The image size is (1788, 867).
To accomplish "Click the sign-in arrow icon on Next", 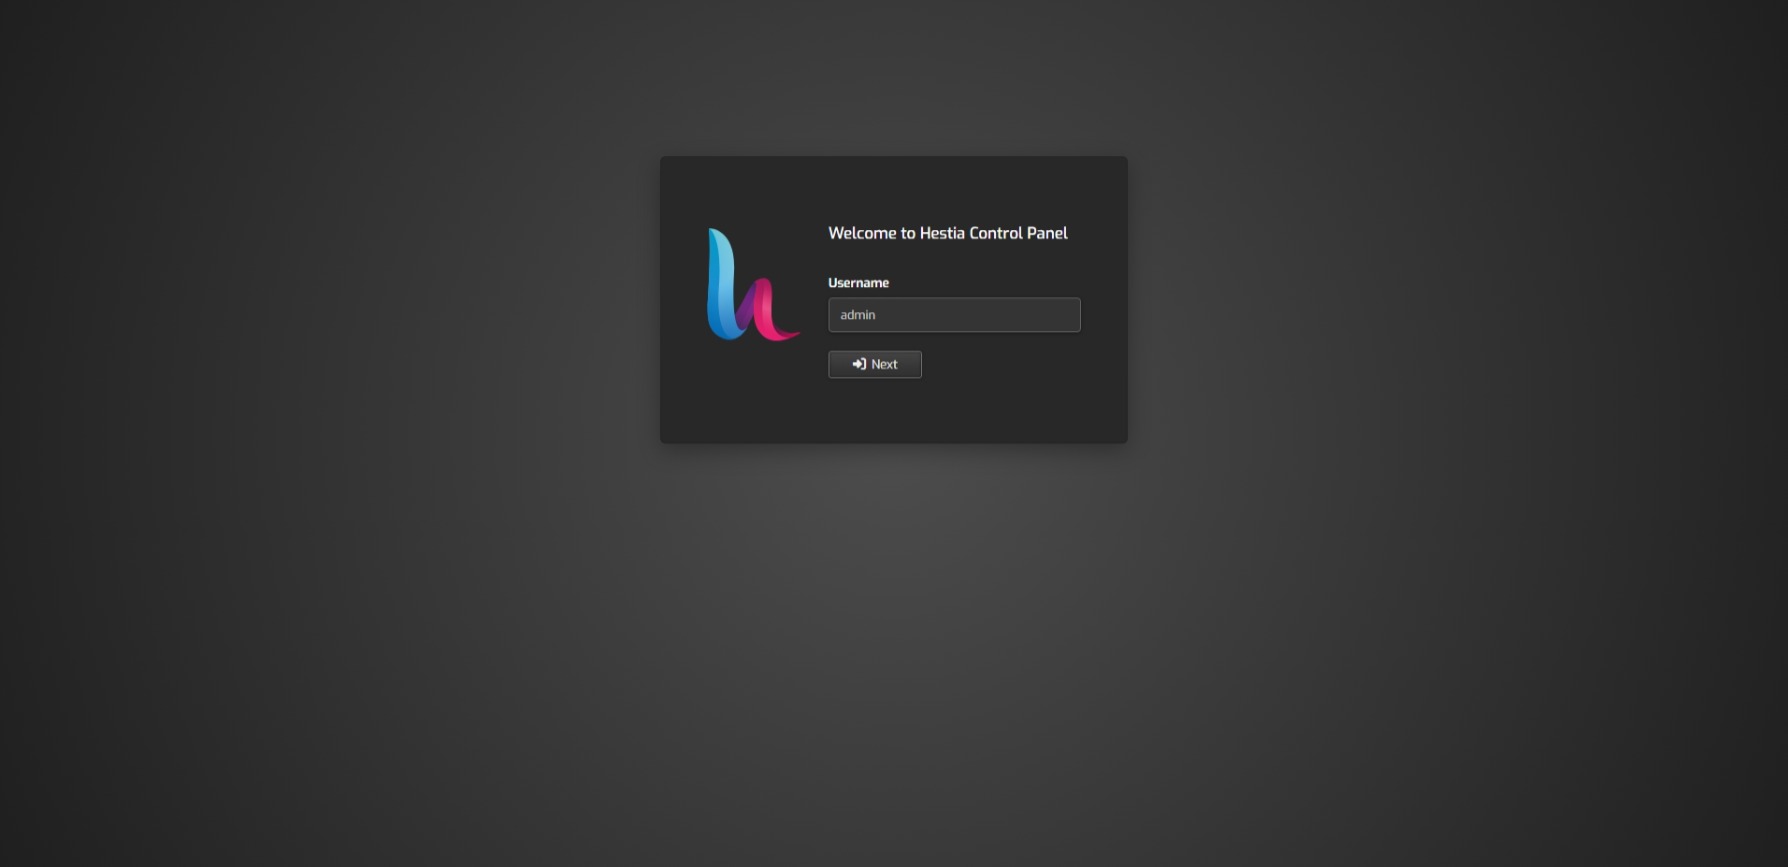I will (x=858, y=364).
